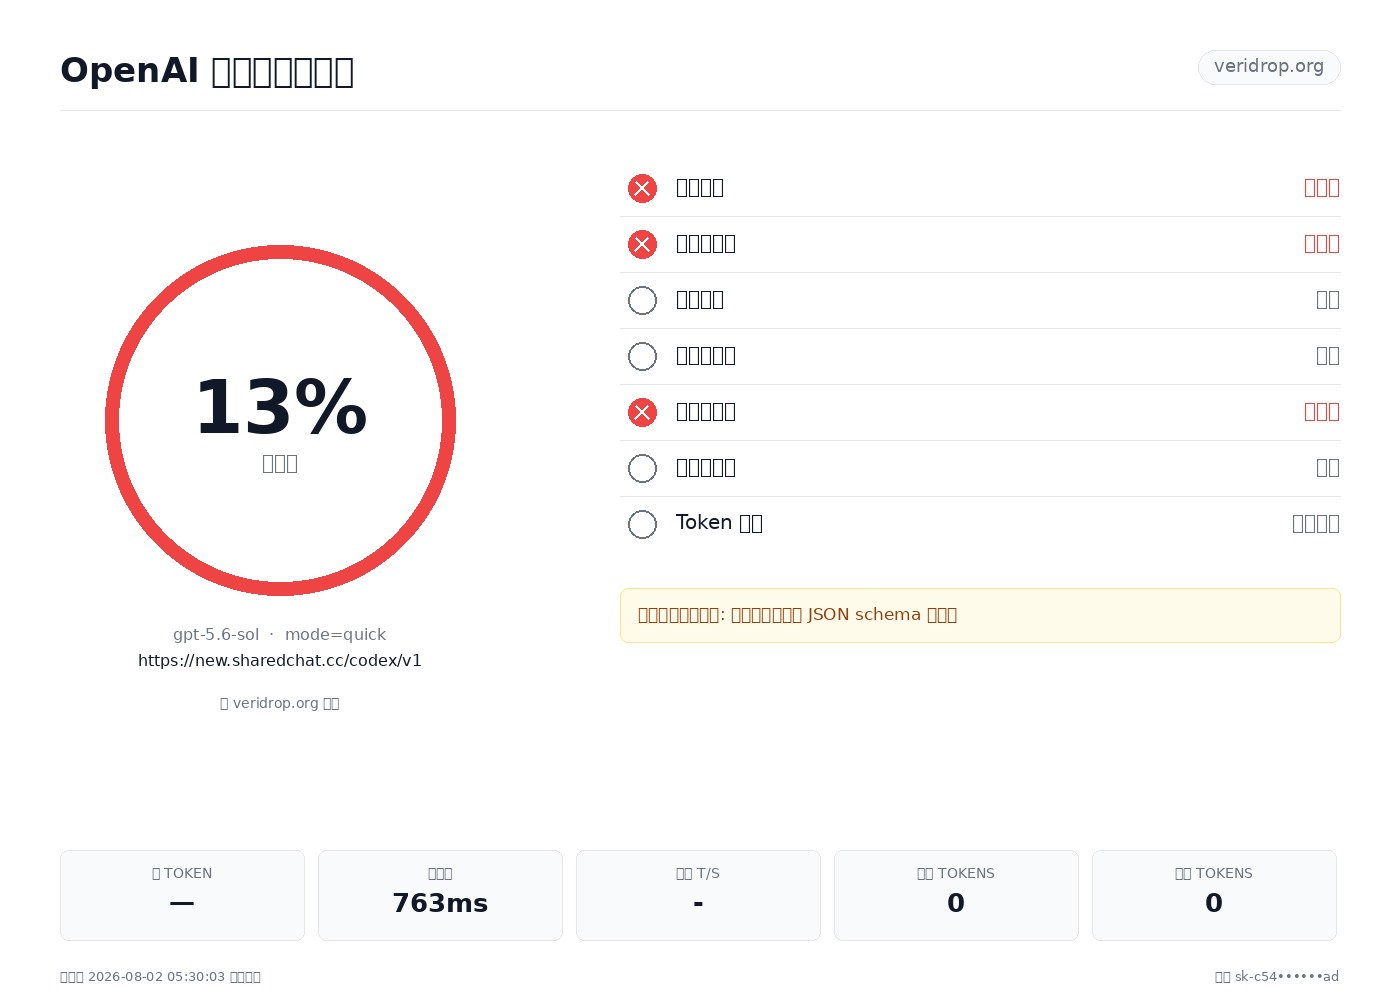This screenshot has height=1000, width=1400.
Task: Click the red X icon in the second check row
Action: tap(642, 244)
